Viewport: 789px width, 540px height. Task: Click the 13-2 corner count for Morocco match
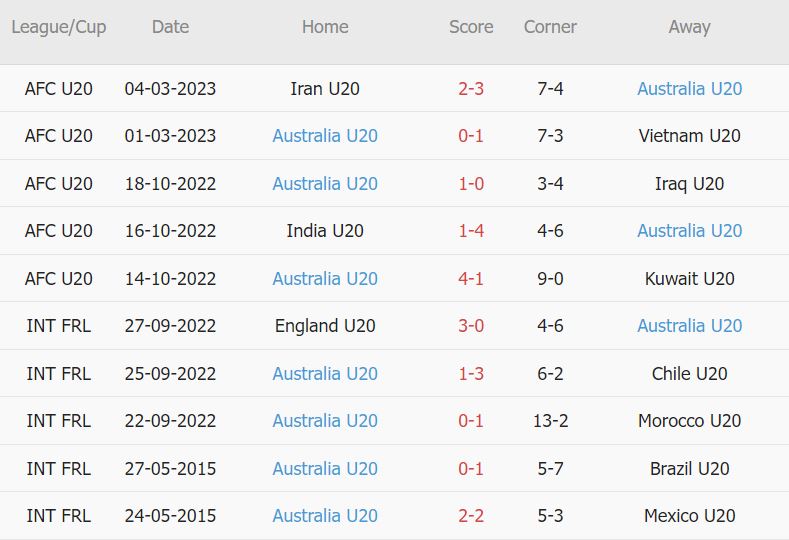coord(550,421)
